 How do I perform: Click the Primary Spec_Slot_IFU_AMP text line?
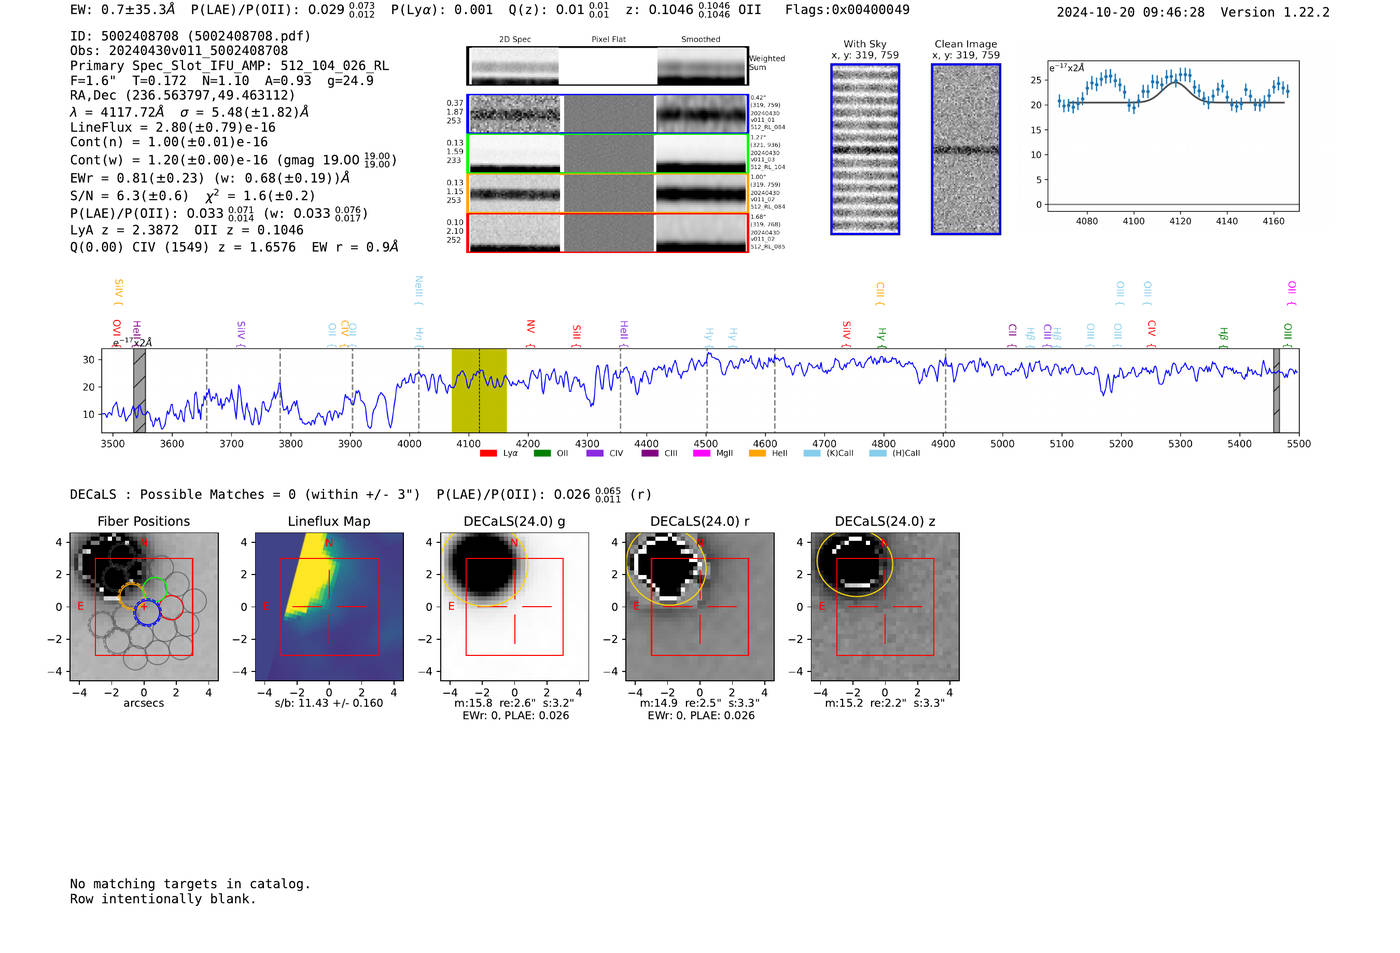pyautogui.click(x=230, y=65)
